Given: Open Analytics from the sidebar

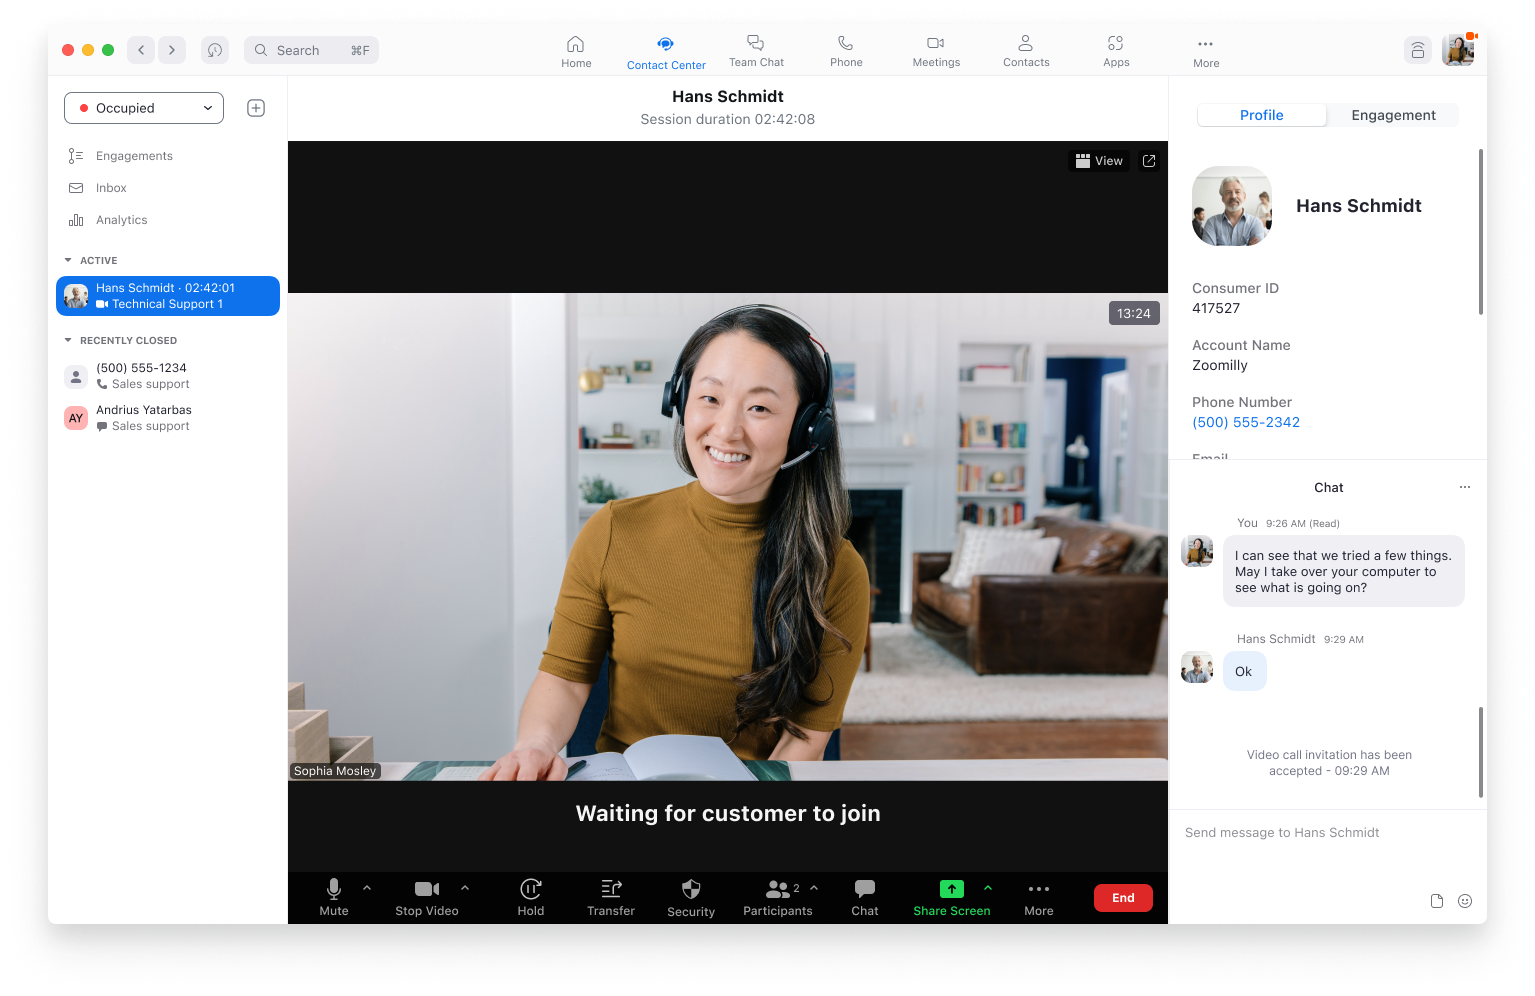Looking at the screenshot, I should (121, 219).
